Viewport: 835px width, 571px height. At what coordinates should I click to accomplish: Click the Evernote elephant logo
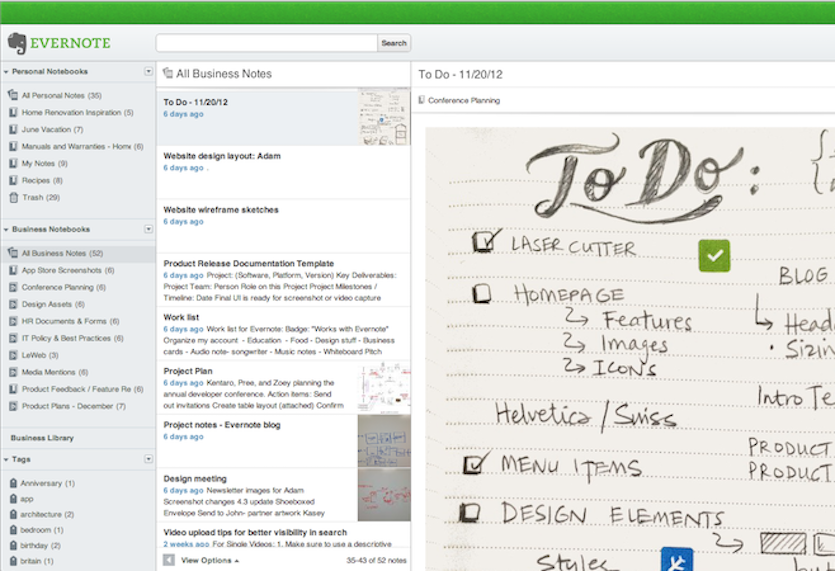click(x=17, y=43)
